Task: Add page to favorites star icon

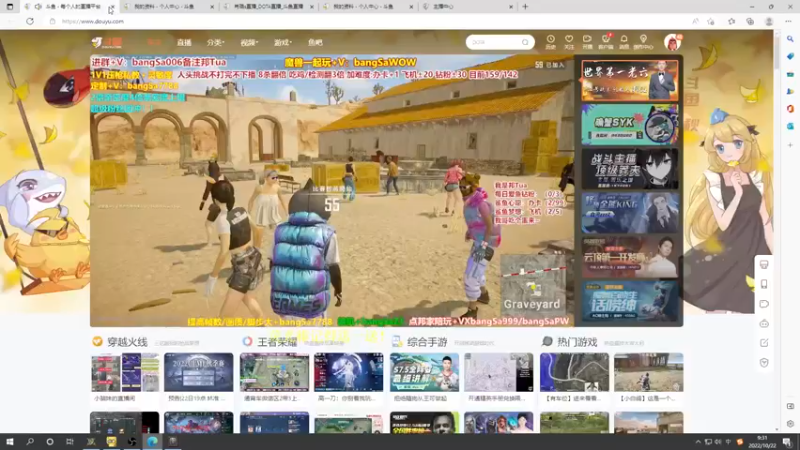Action: tap(711, 21)
